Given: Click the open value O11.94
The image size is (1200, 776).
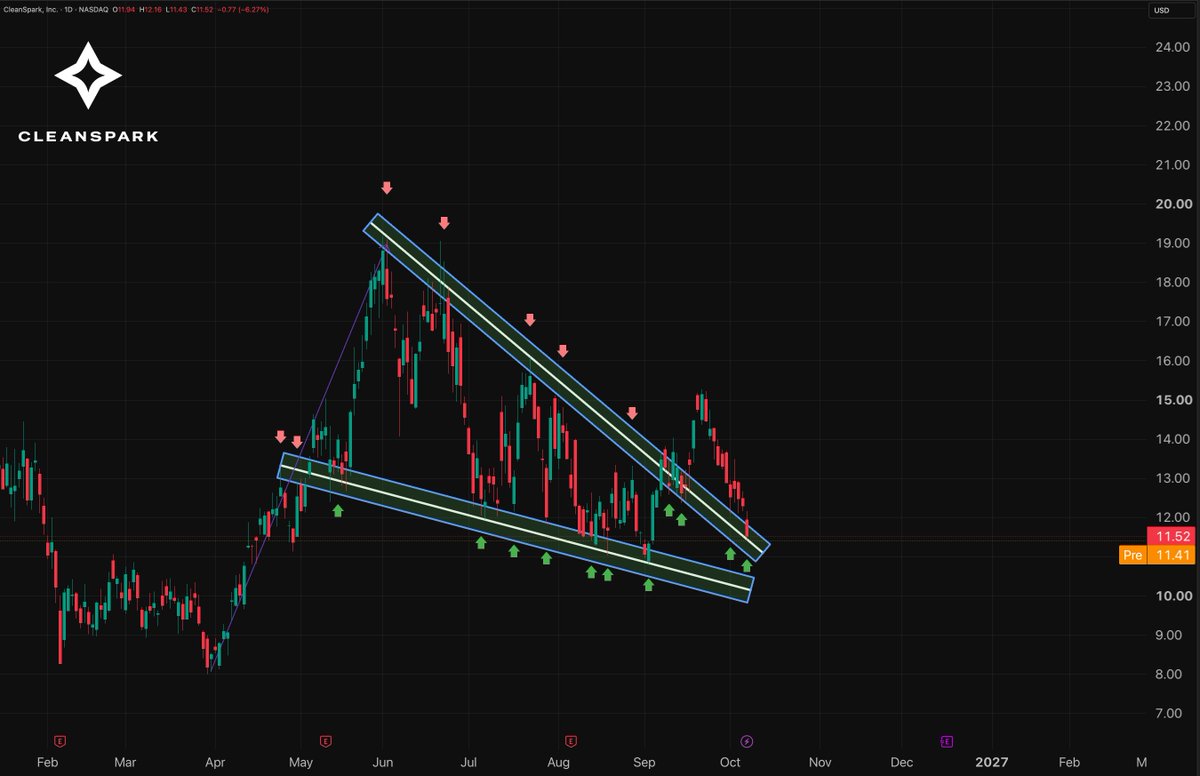Looking at the screenshot, I should tap(124, 10).
